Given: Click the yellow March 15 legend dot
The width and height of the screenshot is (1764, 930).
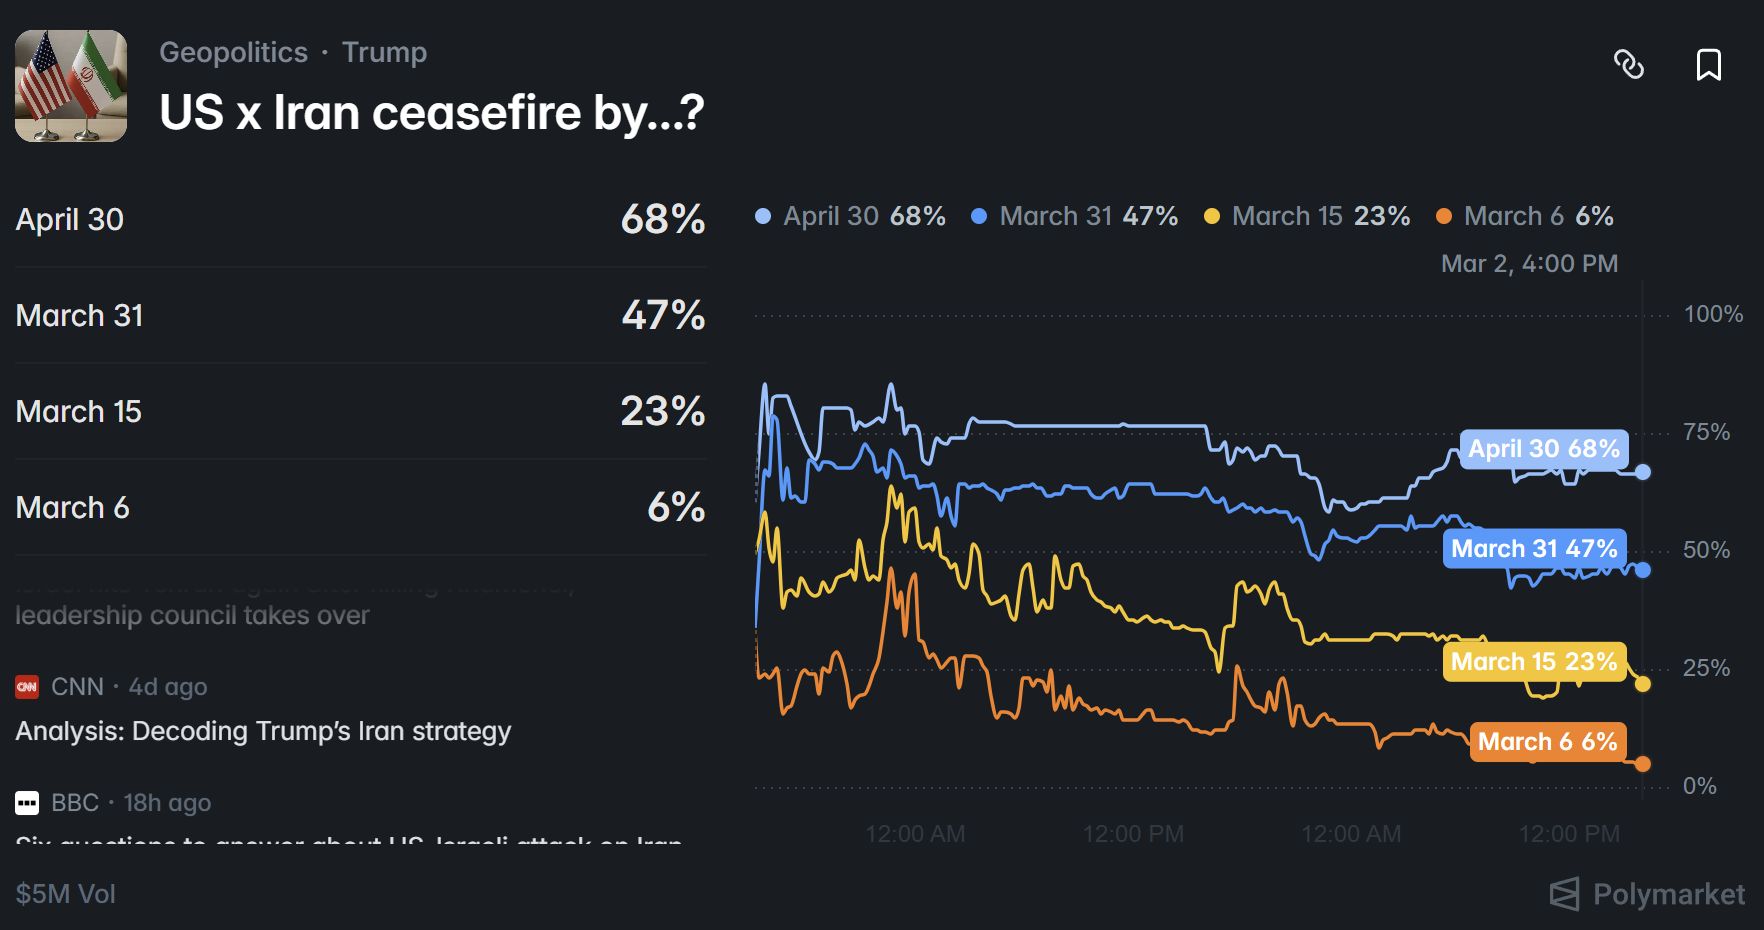Looking at the screenshot, I should [x=1212, y=216].
